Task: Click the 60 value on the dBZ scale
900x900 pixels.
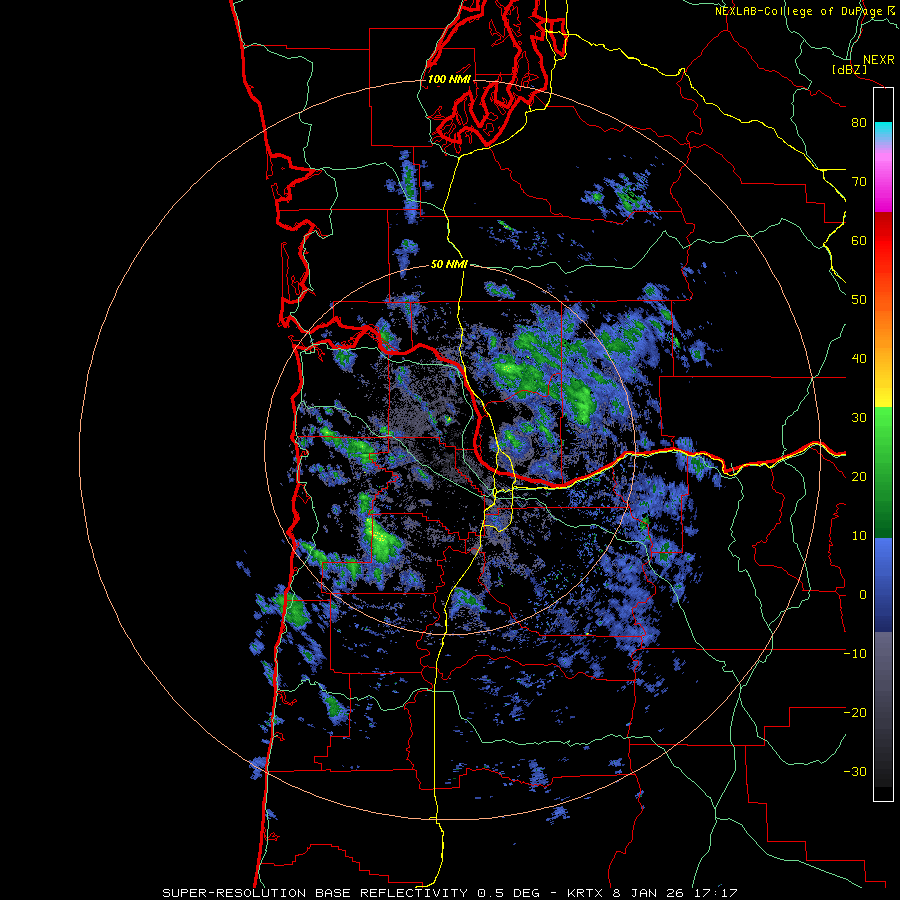Action: coord(858,241)
